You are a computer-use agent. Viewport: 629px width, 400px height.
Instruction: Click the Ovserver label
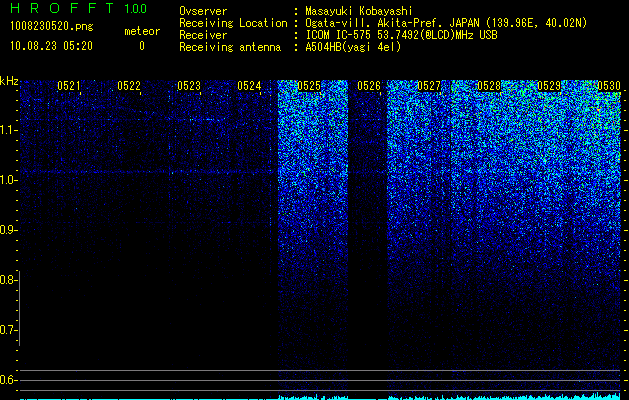(x=203, y=11)
